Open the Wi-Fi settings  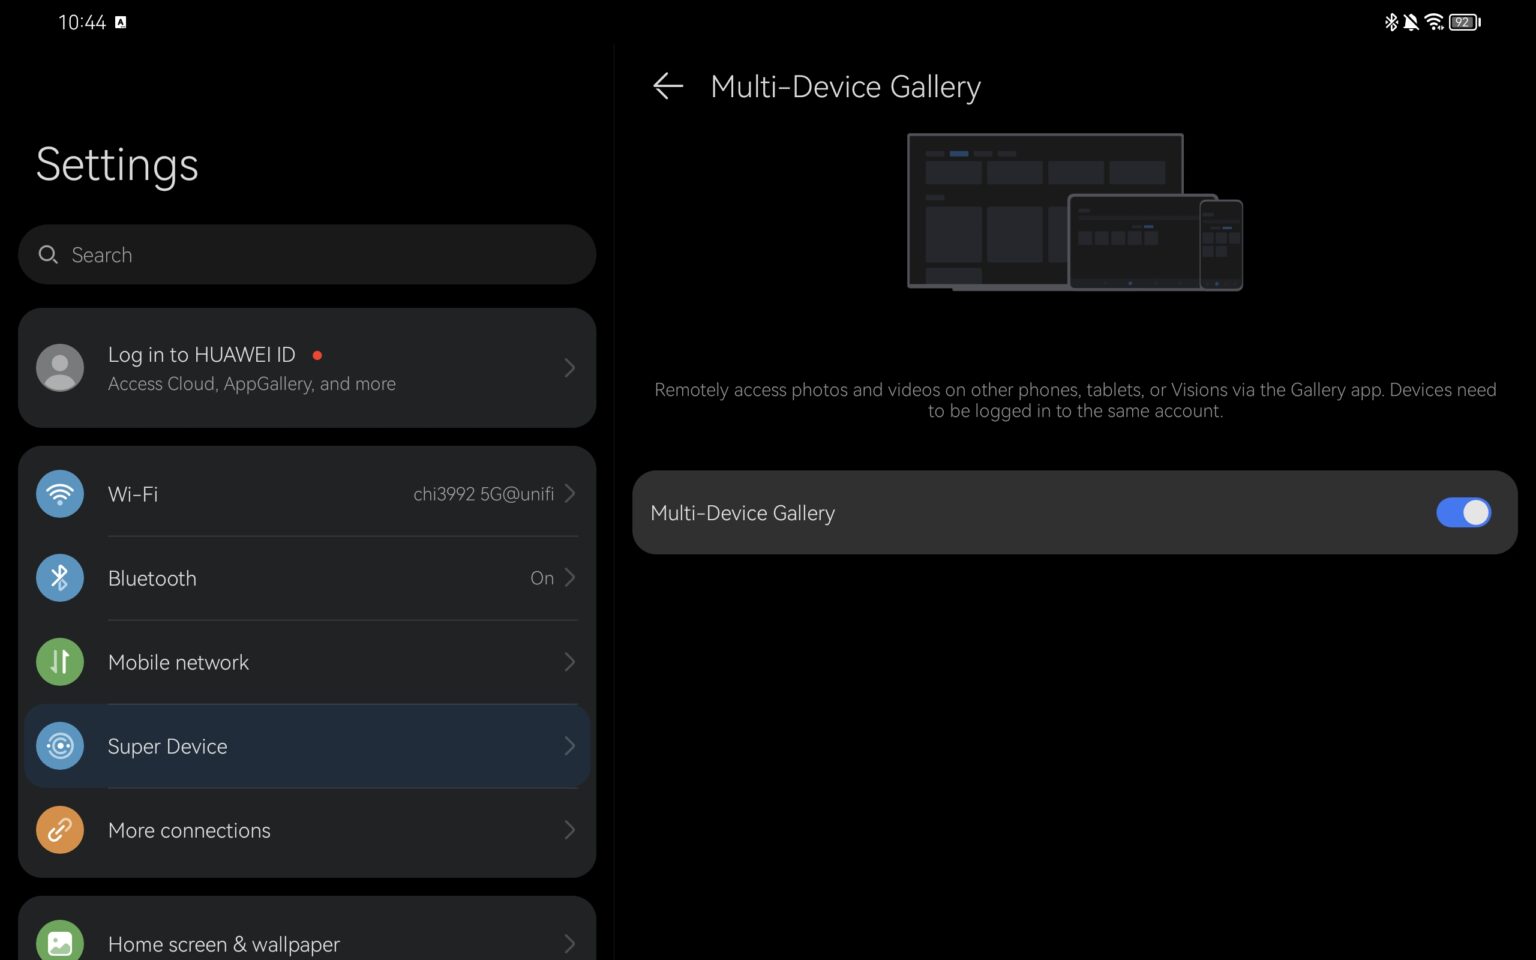click(x=307, y=494)
